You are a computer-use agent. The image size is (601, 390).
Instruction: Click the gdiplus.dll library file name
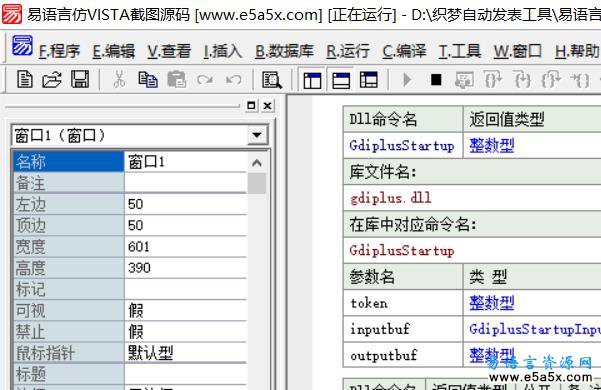click(391, 198)
